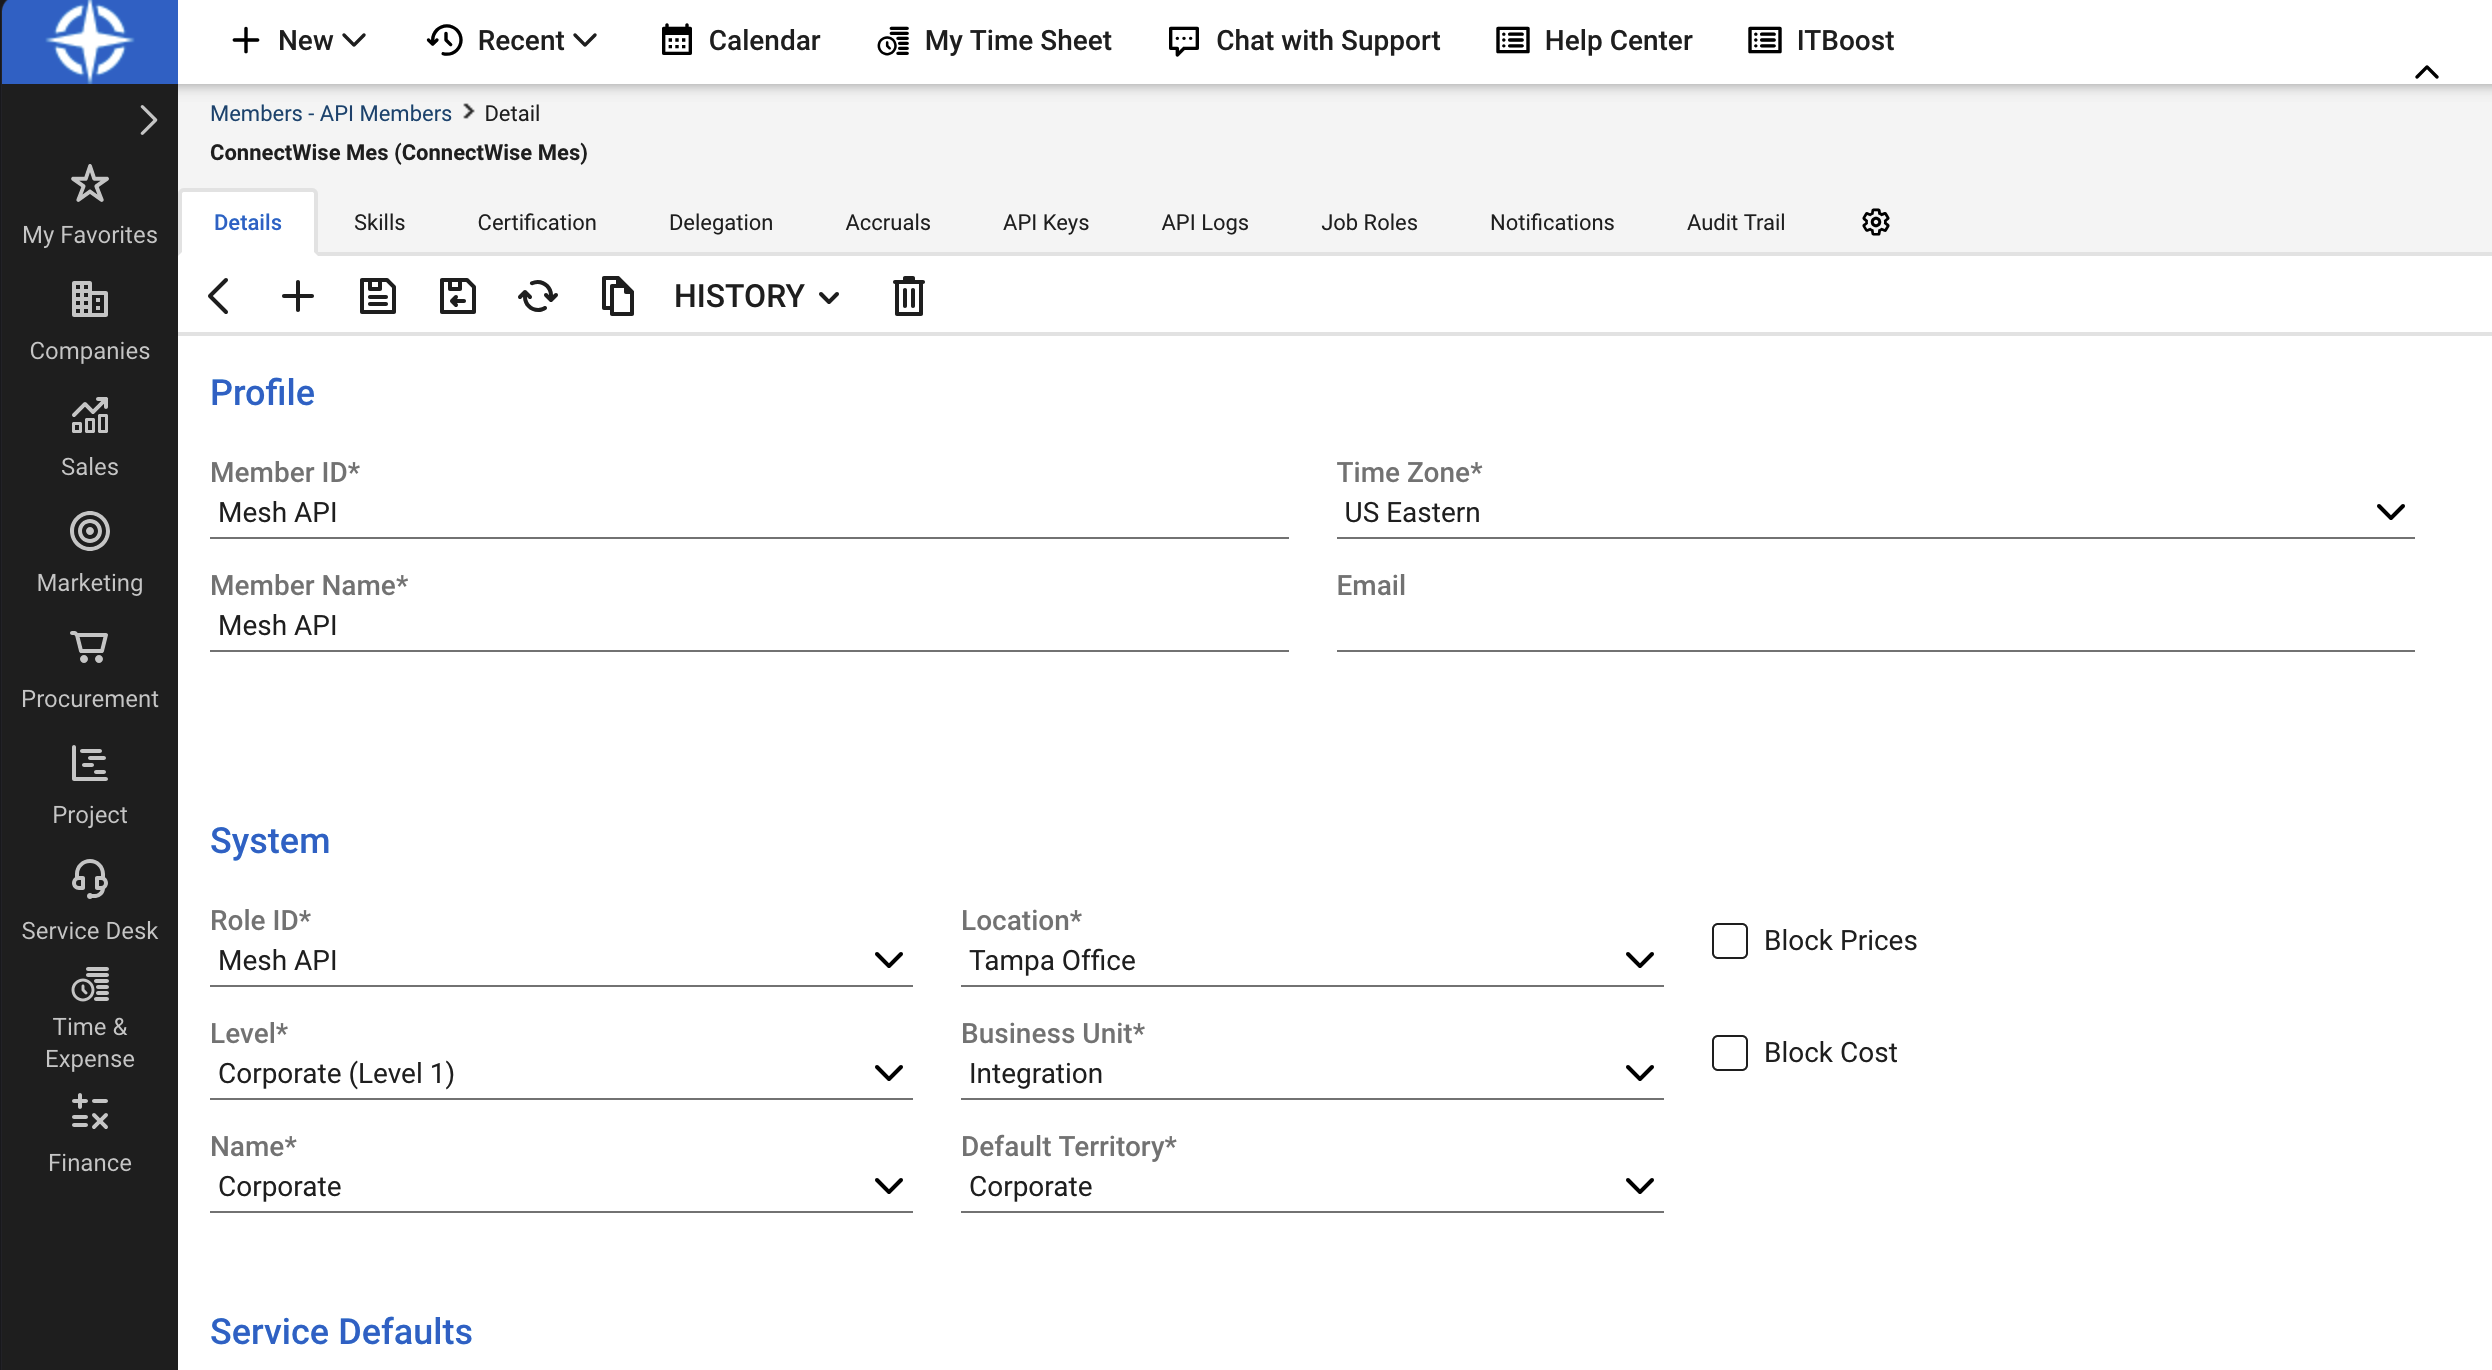Screen dimensions: 2492x1370
Task: Open the Name dropdown showing Corporate
Action: tap(561, 1187)
